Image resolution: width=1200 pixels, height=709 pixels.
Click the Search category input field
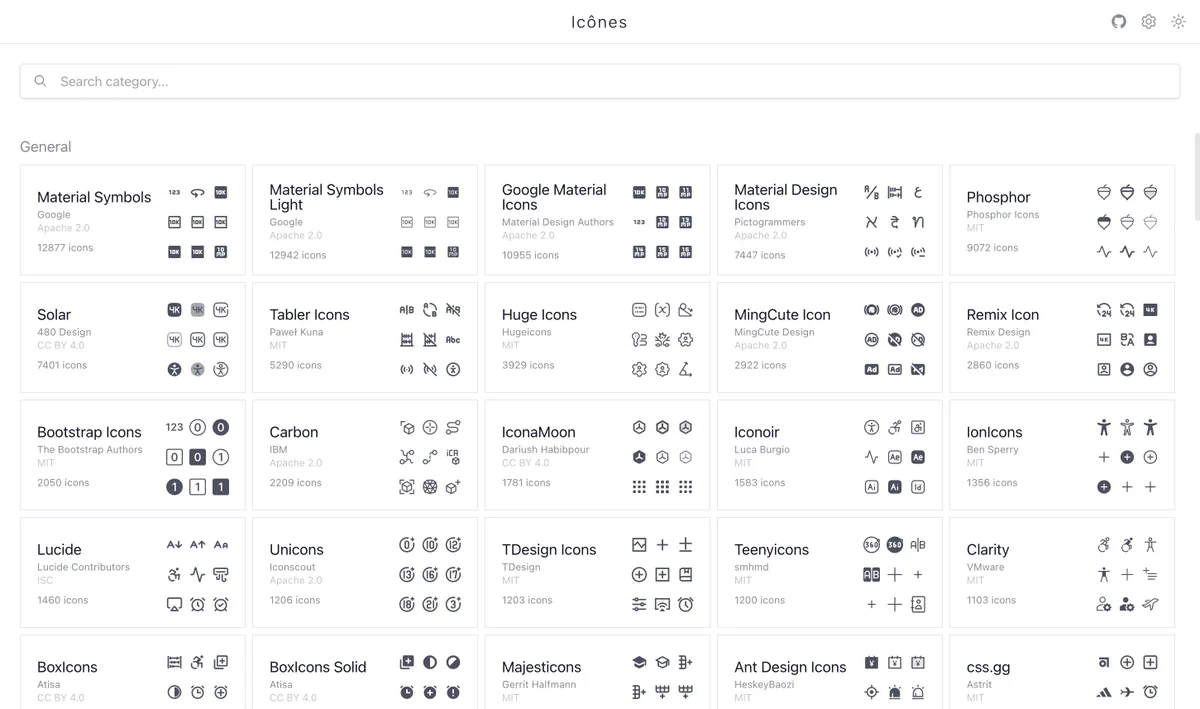click(x=600, y=81)
